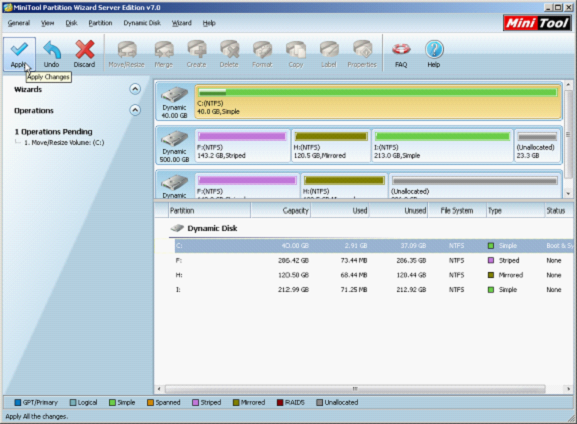The image size is (577, 424).
Task: Click the Undo arrow icon
Action: click(52, 49)
